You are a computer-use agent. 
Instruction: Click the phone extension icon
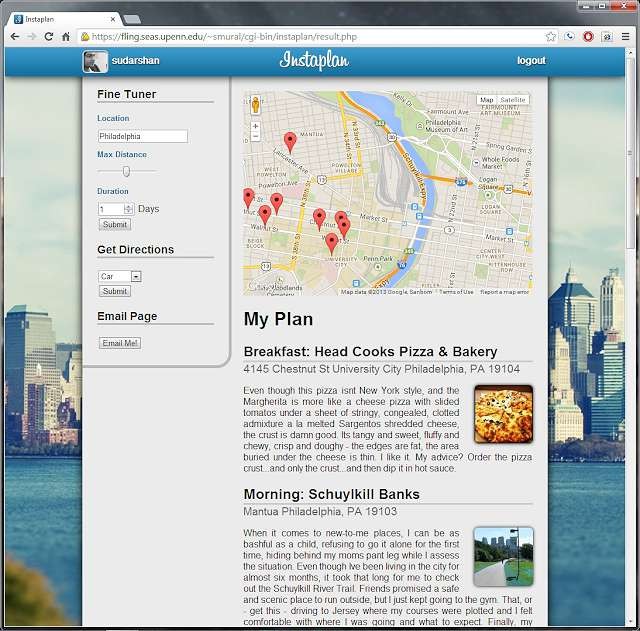[x=569, y=37]
